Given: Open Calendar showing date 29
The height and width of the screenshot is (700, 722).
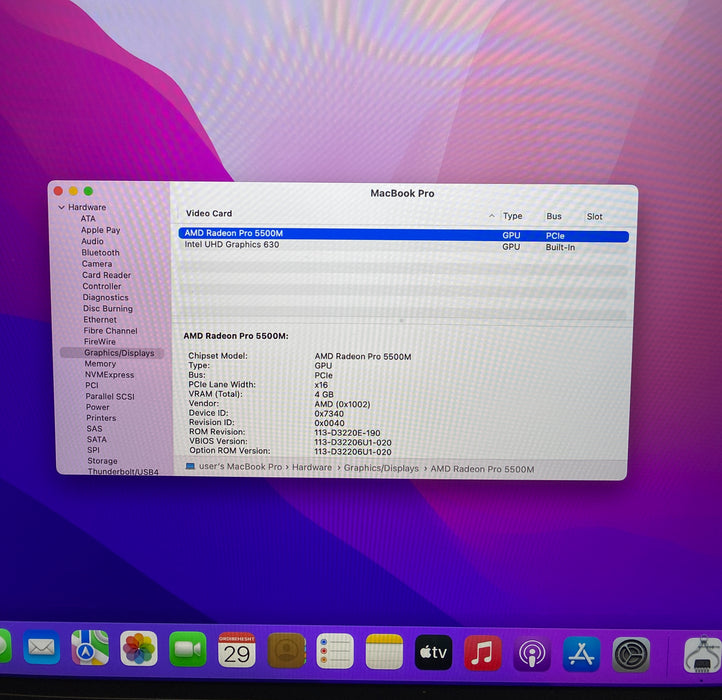Looking at the screenshot, I should [x=237, y=650].
